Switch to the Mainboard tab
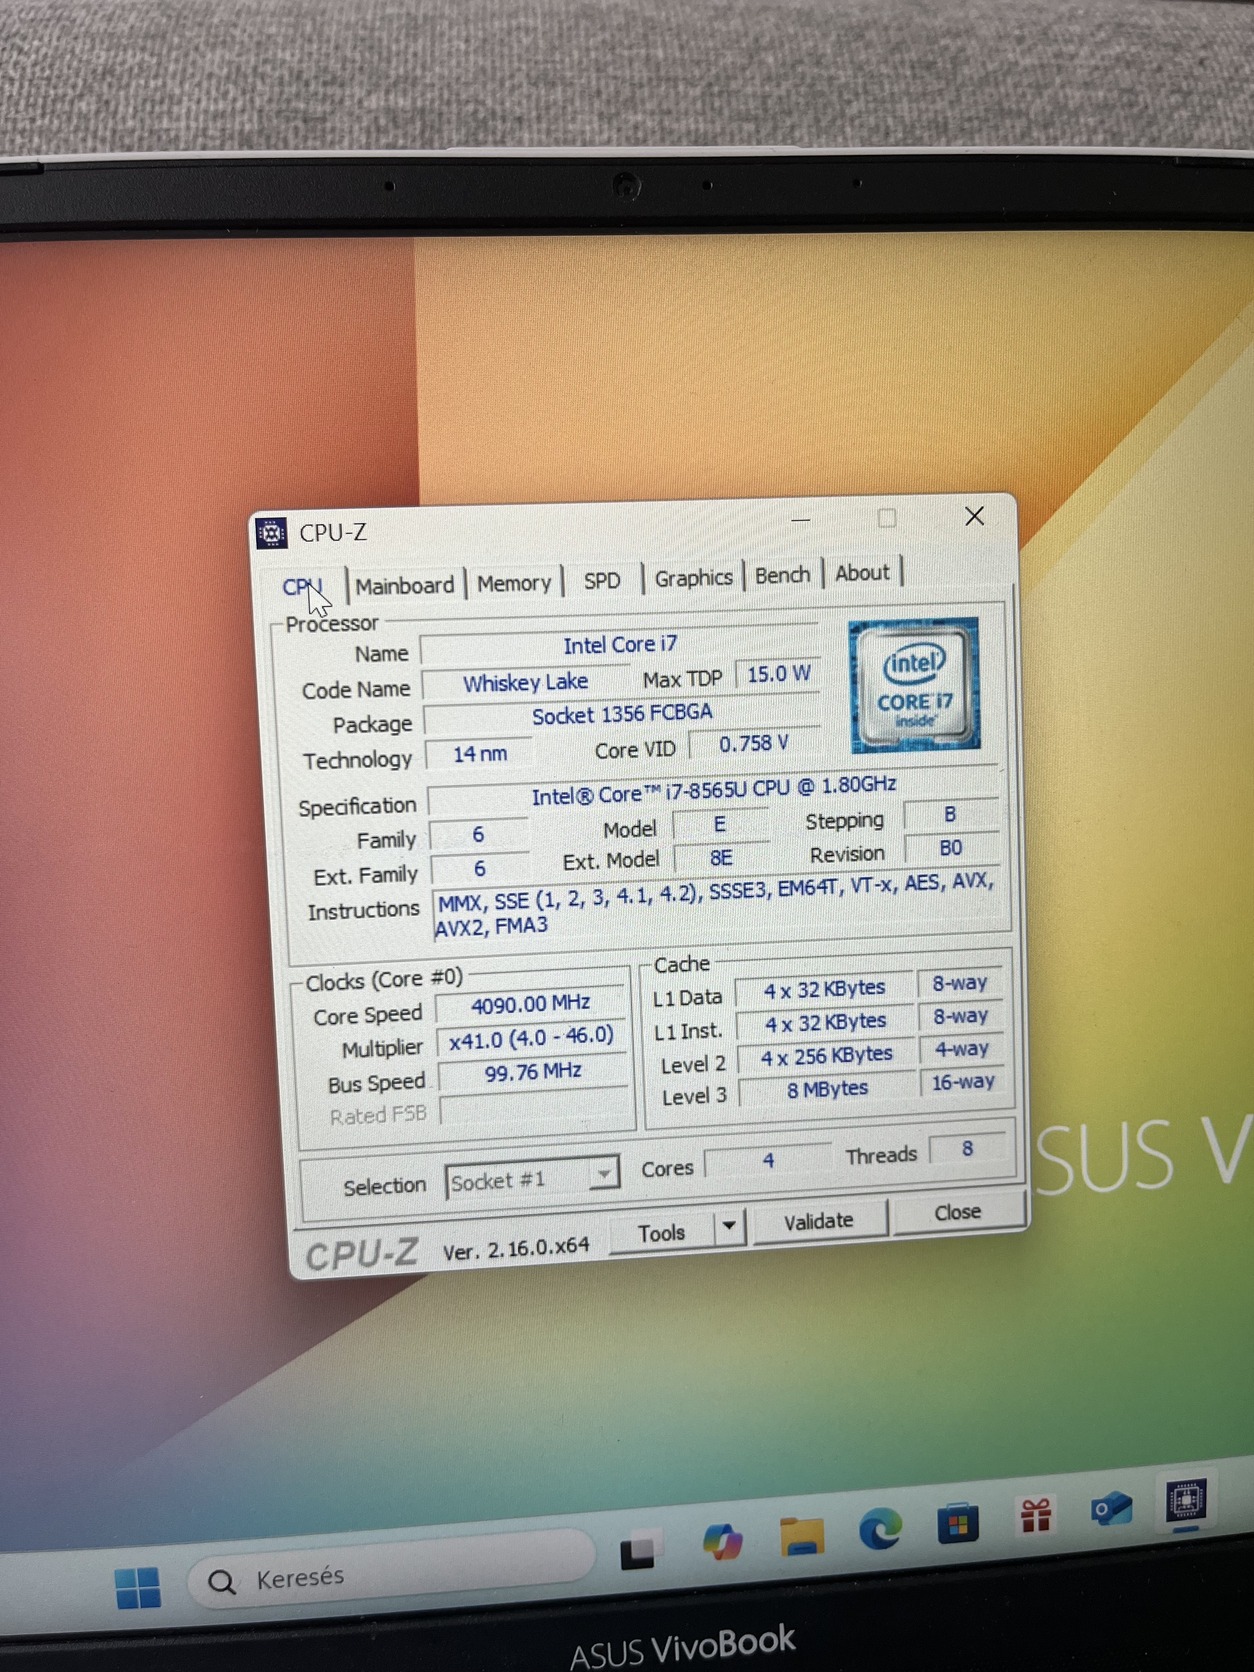1254x1672 pixels. pos(405,585)
